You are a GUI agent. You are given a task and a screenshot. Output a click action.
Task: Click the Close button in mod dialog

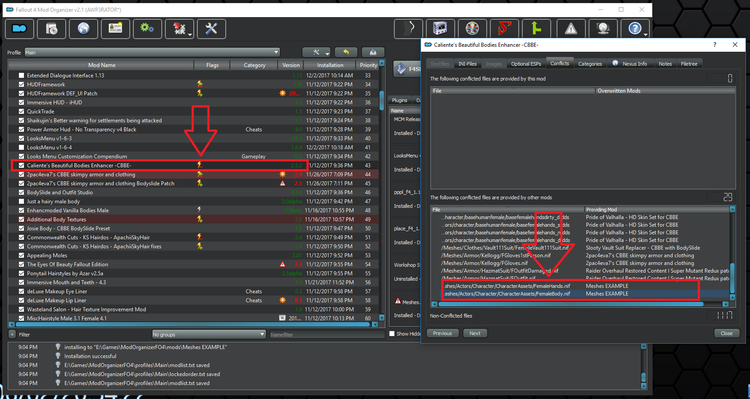point(726,333)
